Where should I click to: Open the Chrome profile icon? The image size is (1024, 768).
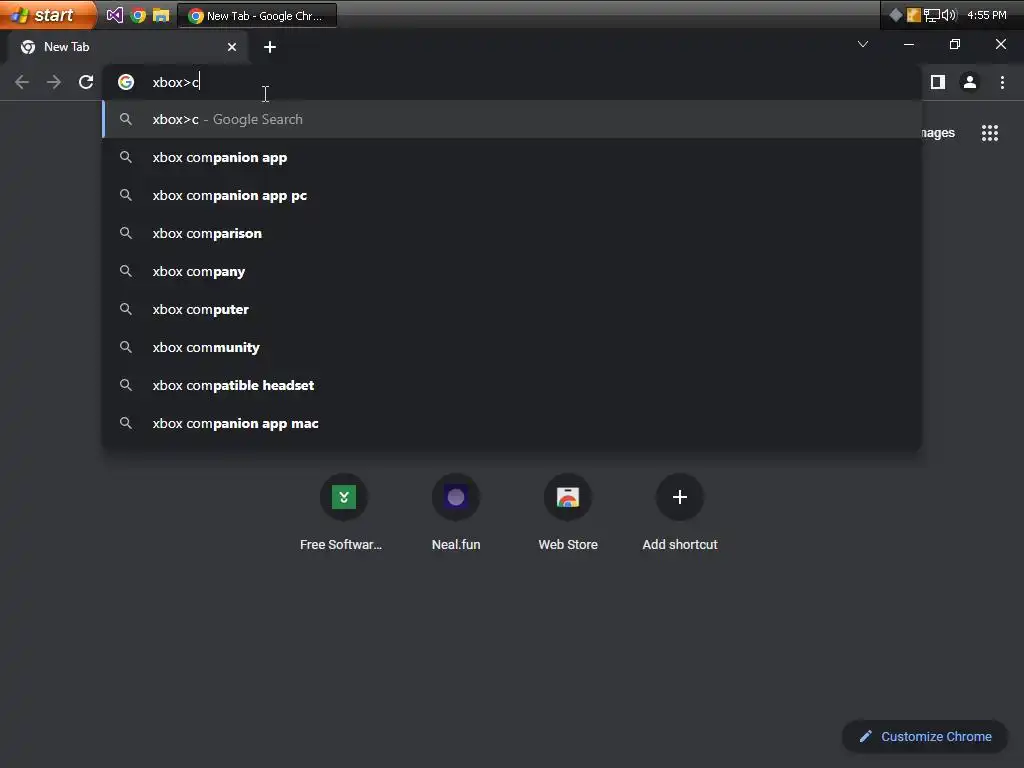click(x=970, y=82)
